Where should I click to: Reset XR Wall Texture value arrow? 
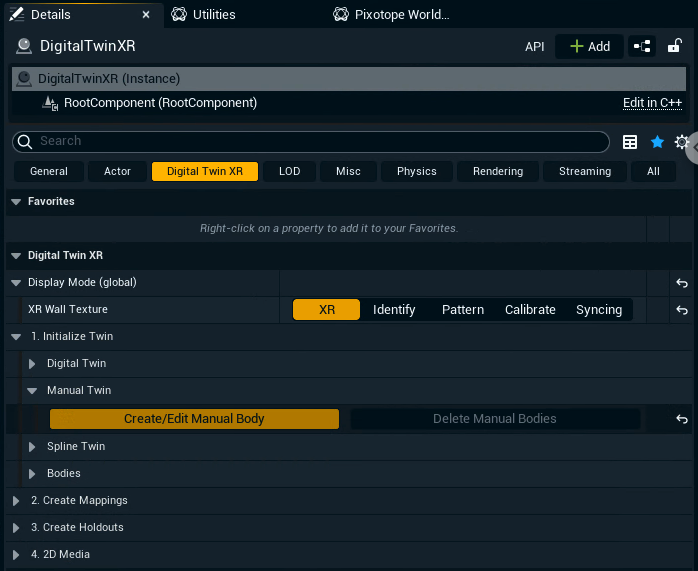(x=682, y=310)
